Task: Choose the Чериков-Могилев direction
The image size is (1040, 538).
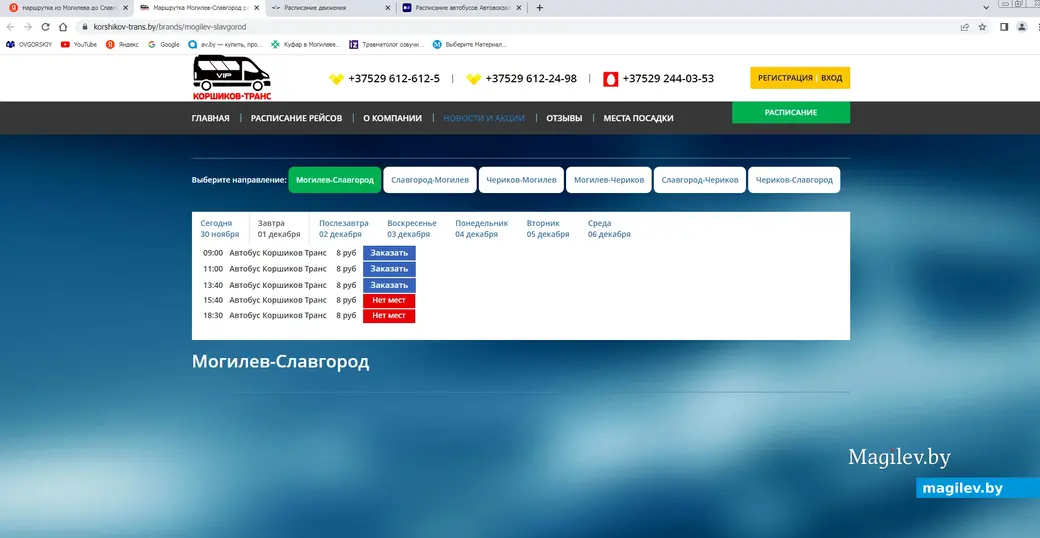Action: click(520, 180)
